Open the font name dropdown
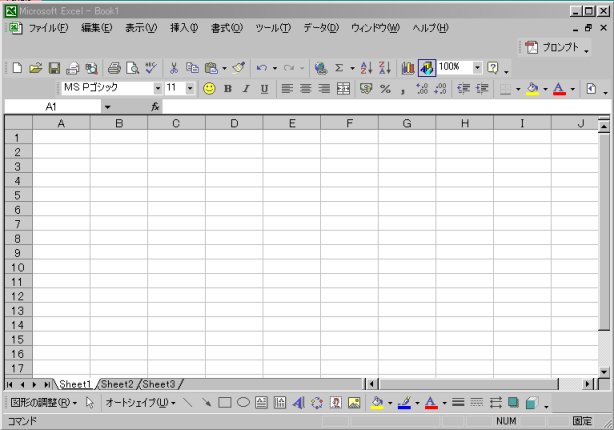This screenshot has height=430, width=614. click(x=158, y=88)
